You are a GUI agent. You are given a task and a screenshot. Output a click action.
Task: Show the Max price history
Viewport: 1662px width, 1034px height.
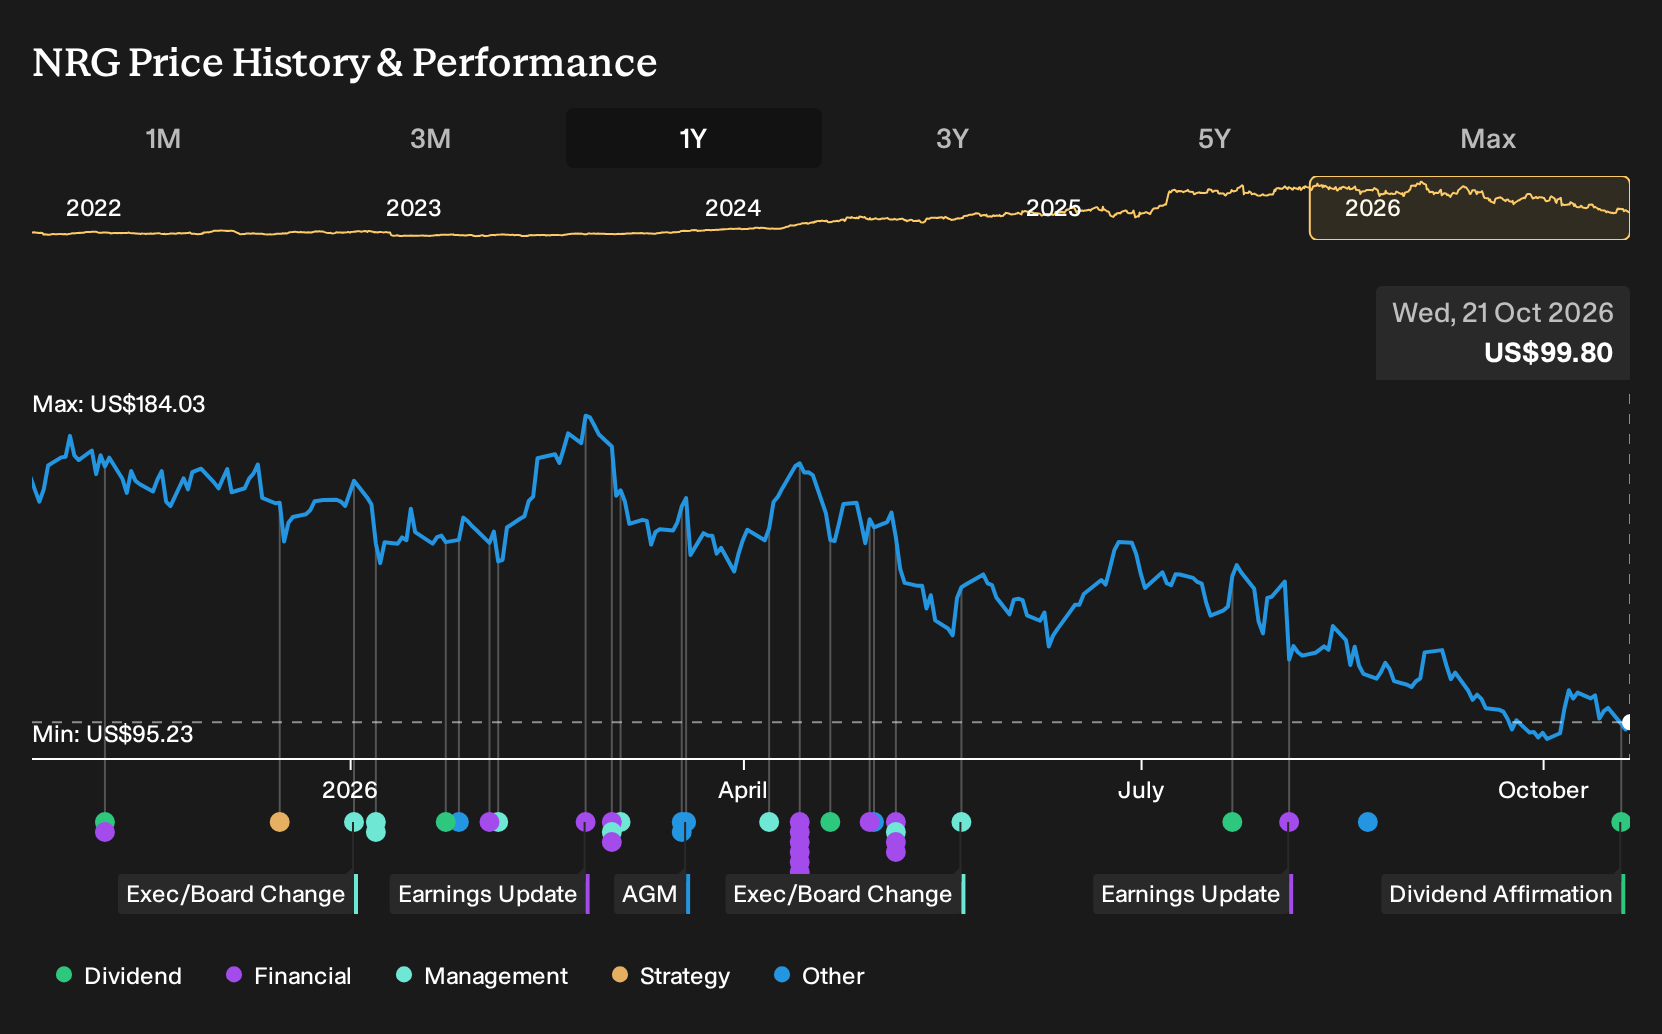(1488, 138)
